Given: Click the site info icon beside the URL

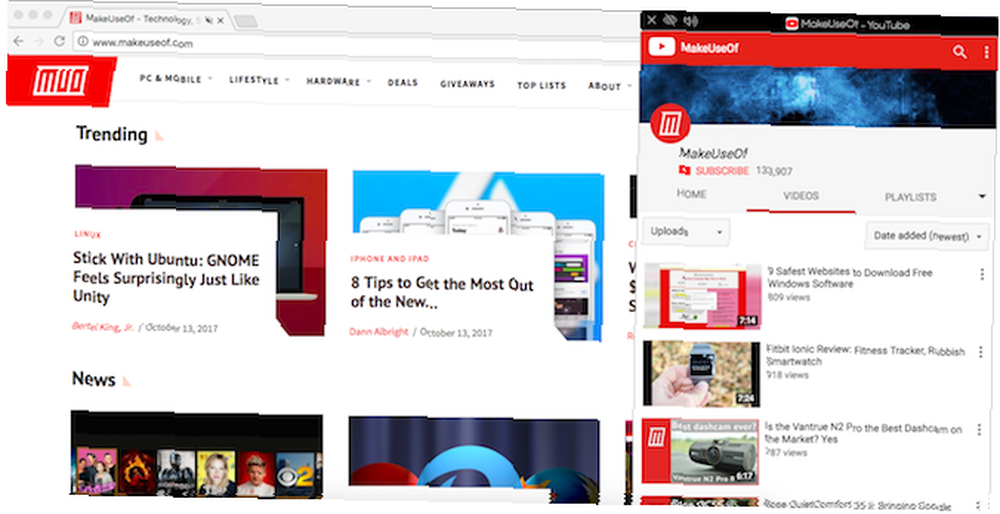Looking at the screenshot, I should [83, 42].
